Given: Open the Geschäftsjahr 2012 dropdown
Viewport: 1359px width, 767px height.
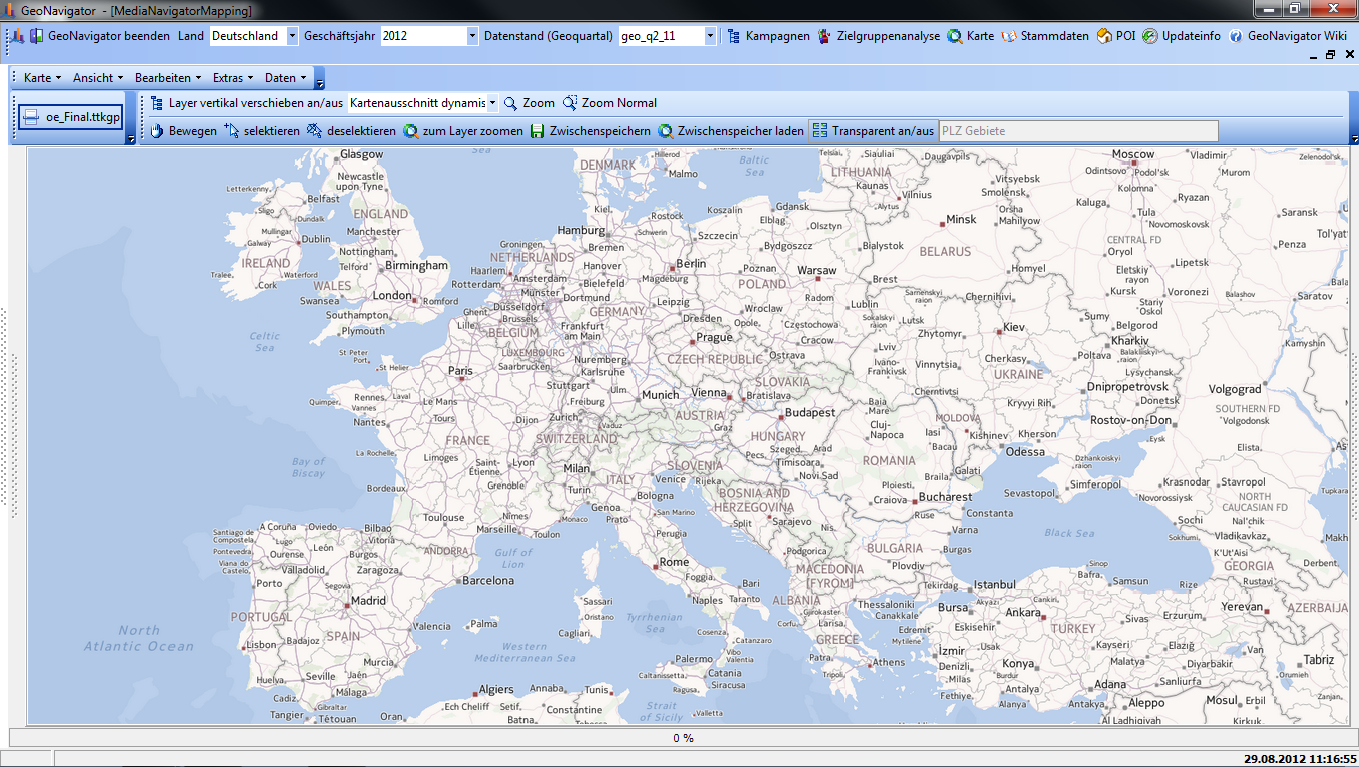Looking at the screenshot, I should pyautogui.click(x=472, y=36).
